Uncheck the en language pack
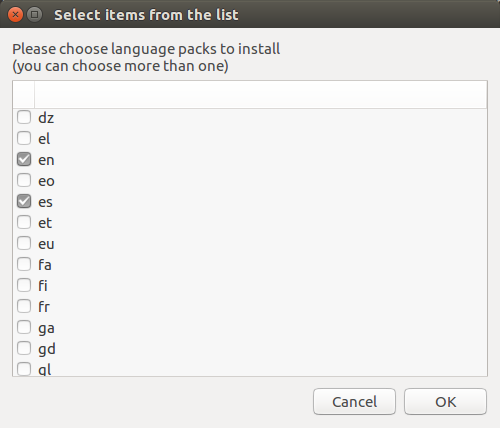The image size is (500, 428). (x=24, y=159)
